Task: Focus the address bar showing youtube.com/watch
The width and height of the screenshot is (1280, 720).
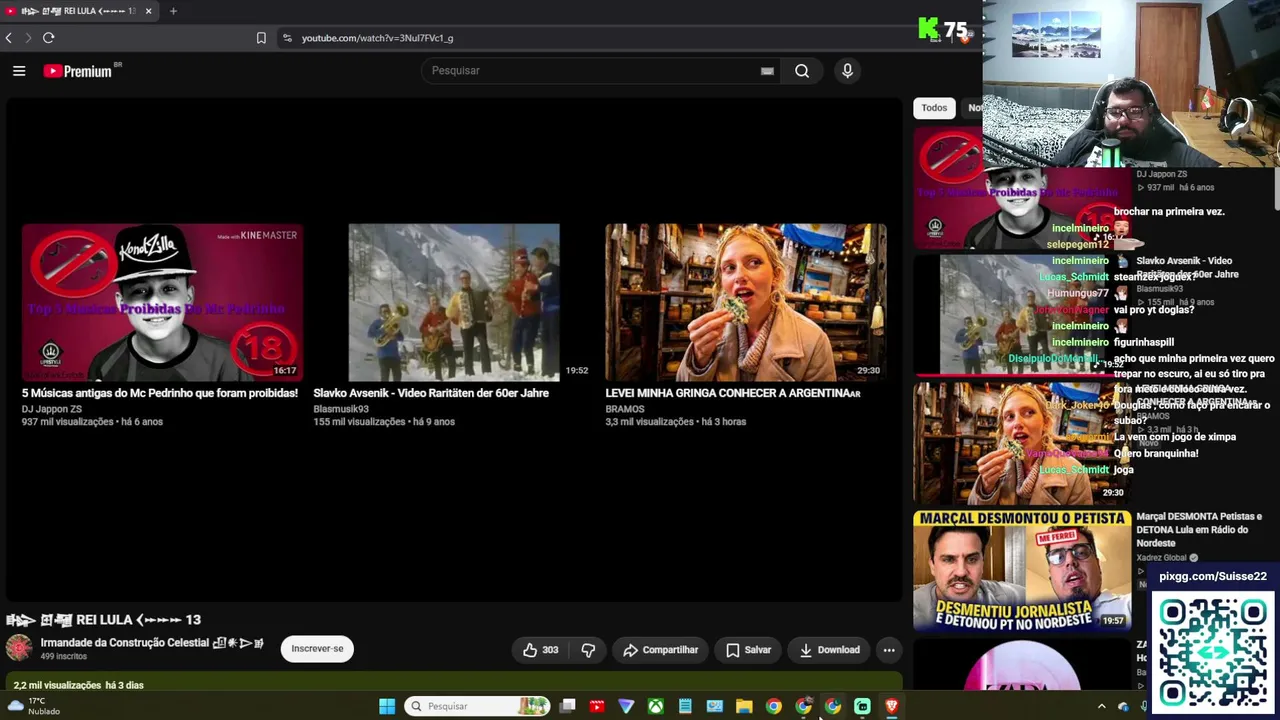Action: (377, 38)
